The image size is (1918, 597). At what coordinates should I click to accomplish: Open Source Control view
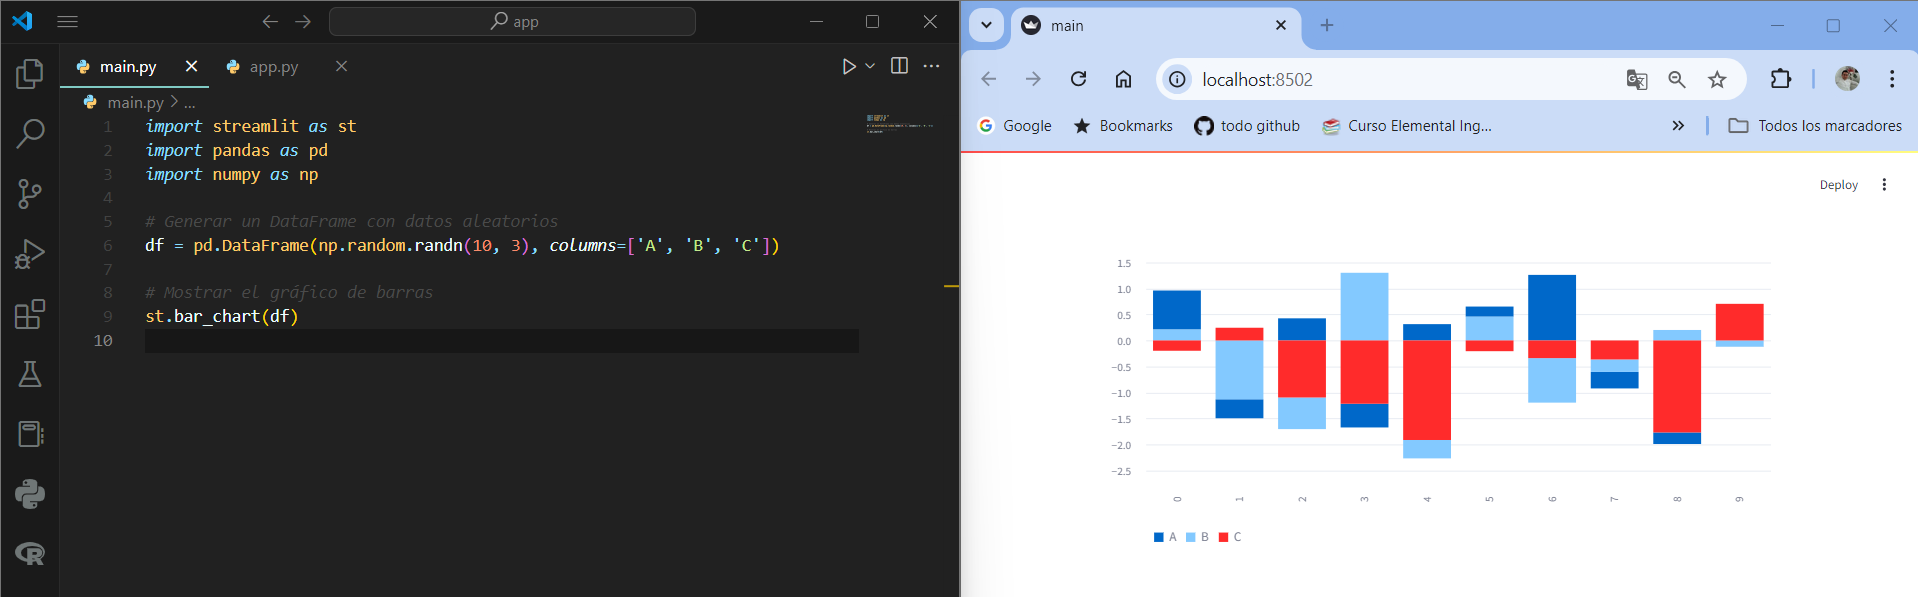30,194
